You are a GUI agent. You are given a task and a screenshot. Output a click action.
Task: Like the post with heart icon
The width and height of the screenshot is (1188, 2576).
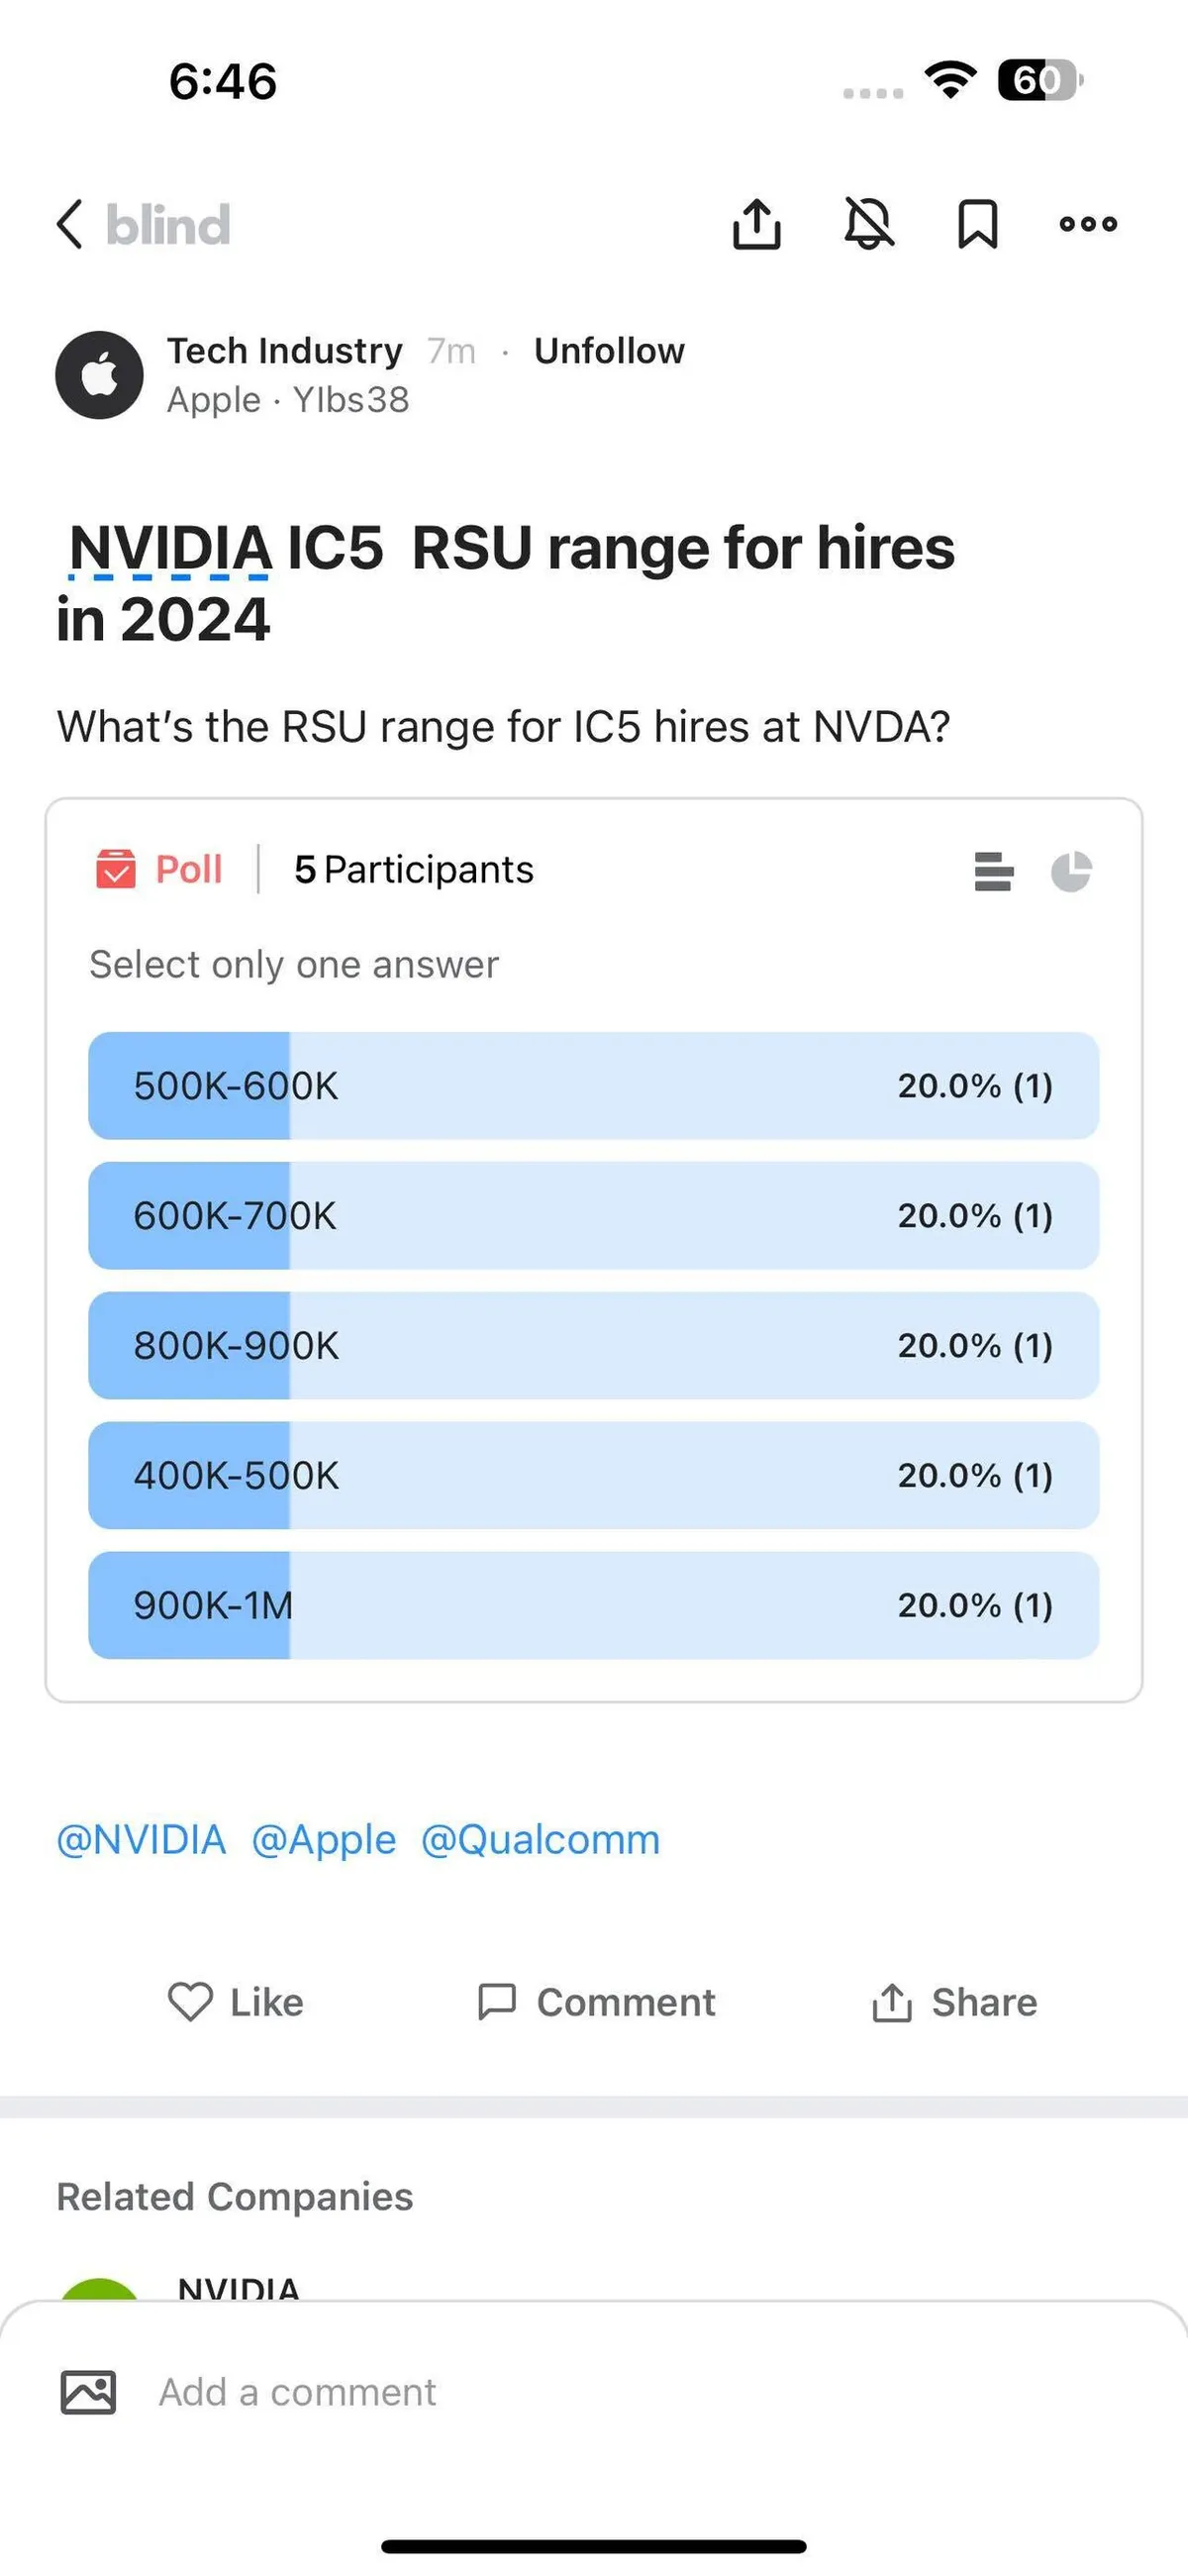tap(236, 2002)
